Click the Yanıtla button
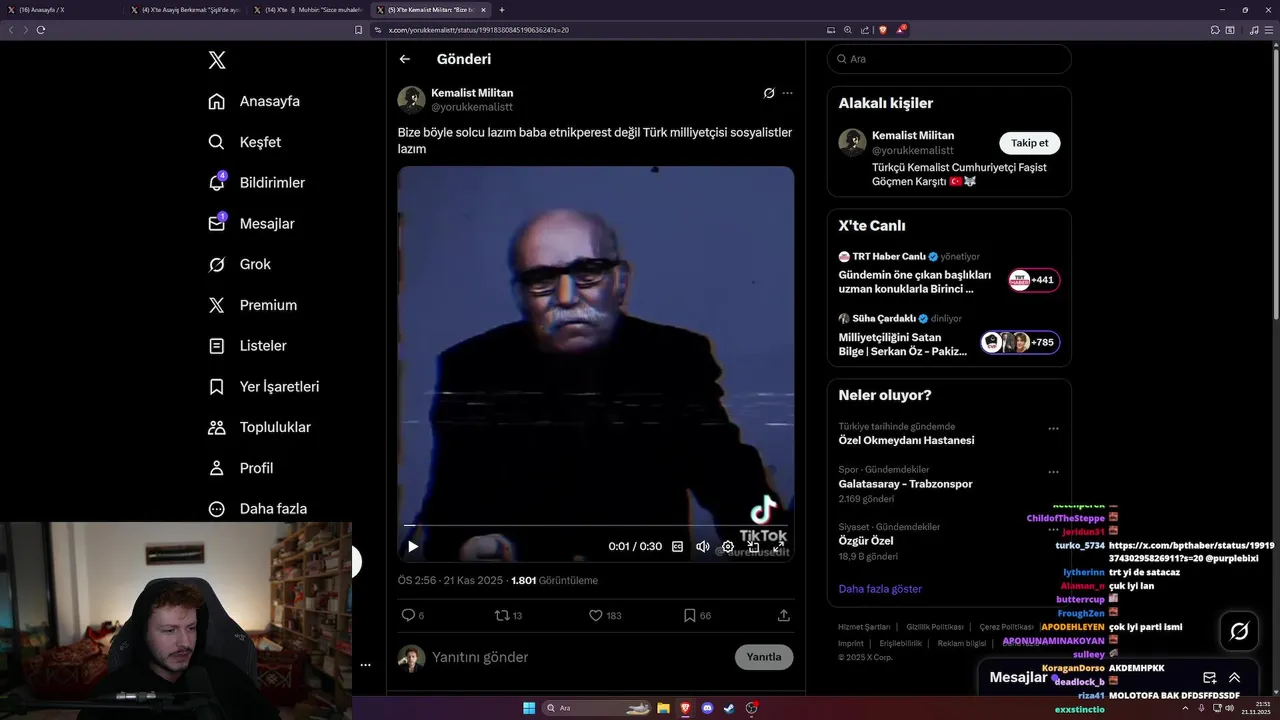Viewport: 1280px width, 720px height. coord(764,657)
